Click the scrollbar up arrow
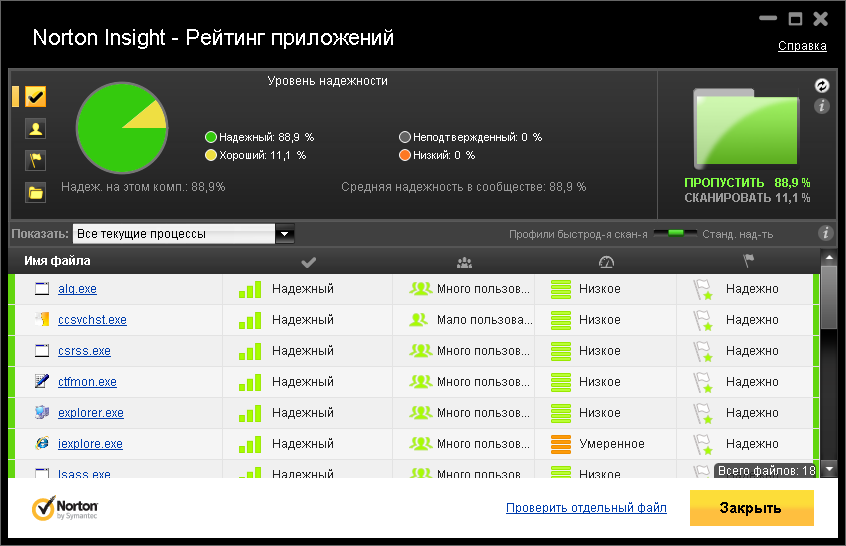The width and height of the screenshot is (846, 546). tap(829, 257)
